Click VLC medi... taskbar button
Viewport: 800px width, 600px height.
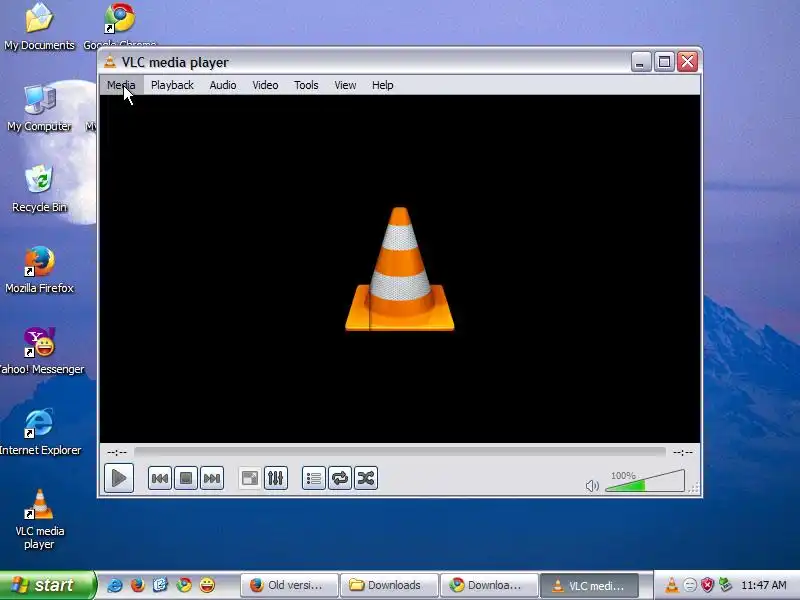(589, 585)
